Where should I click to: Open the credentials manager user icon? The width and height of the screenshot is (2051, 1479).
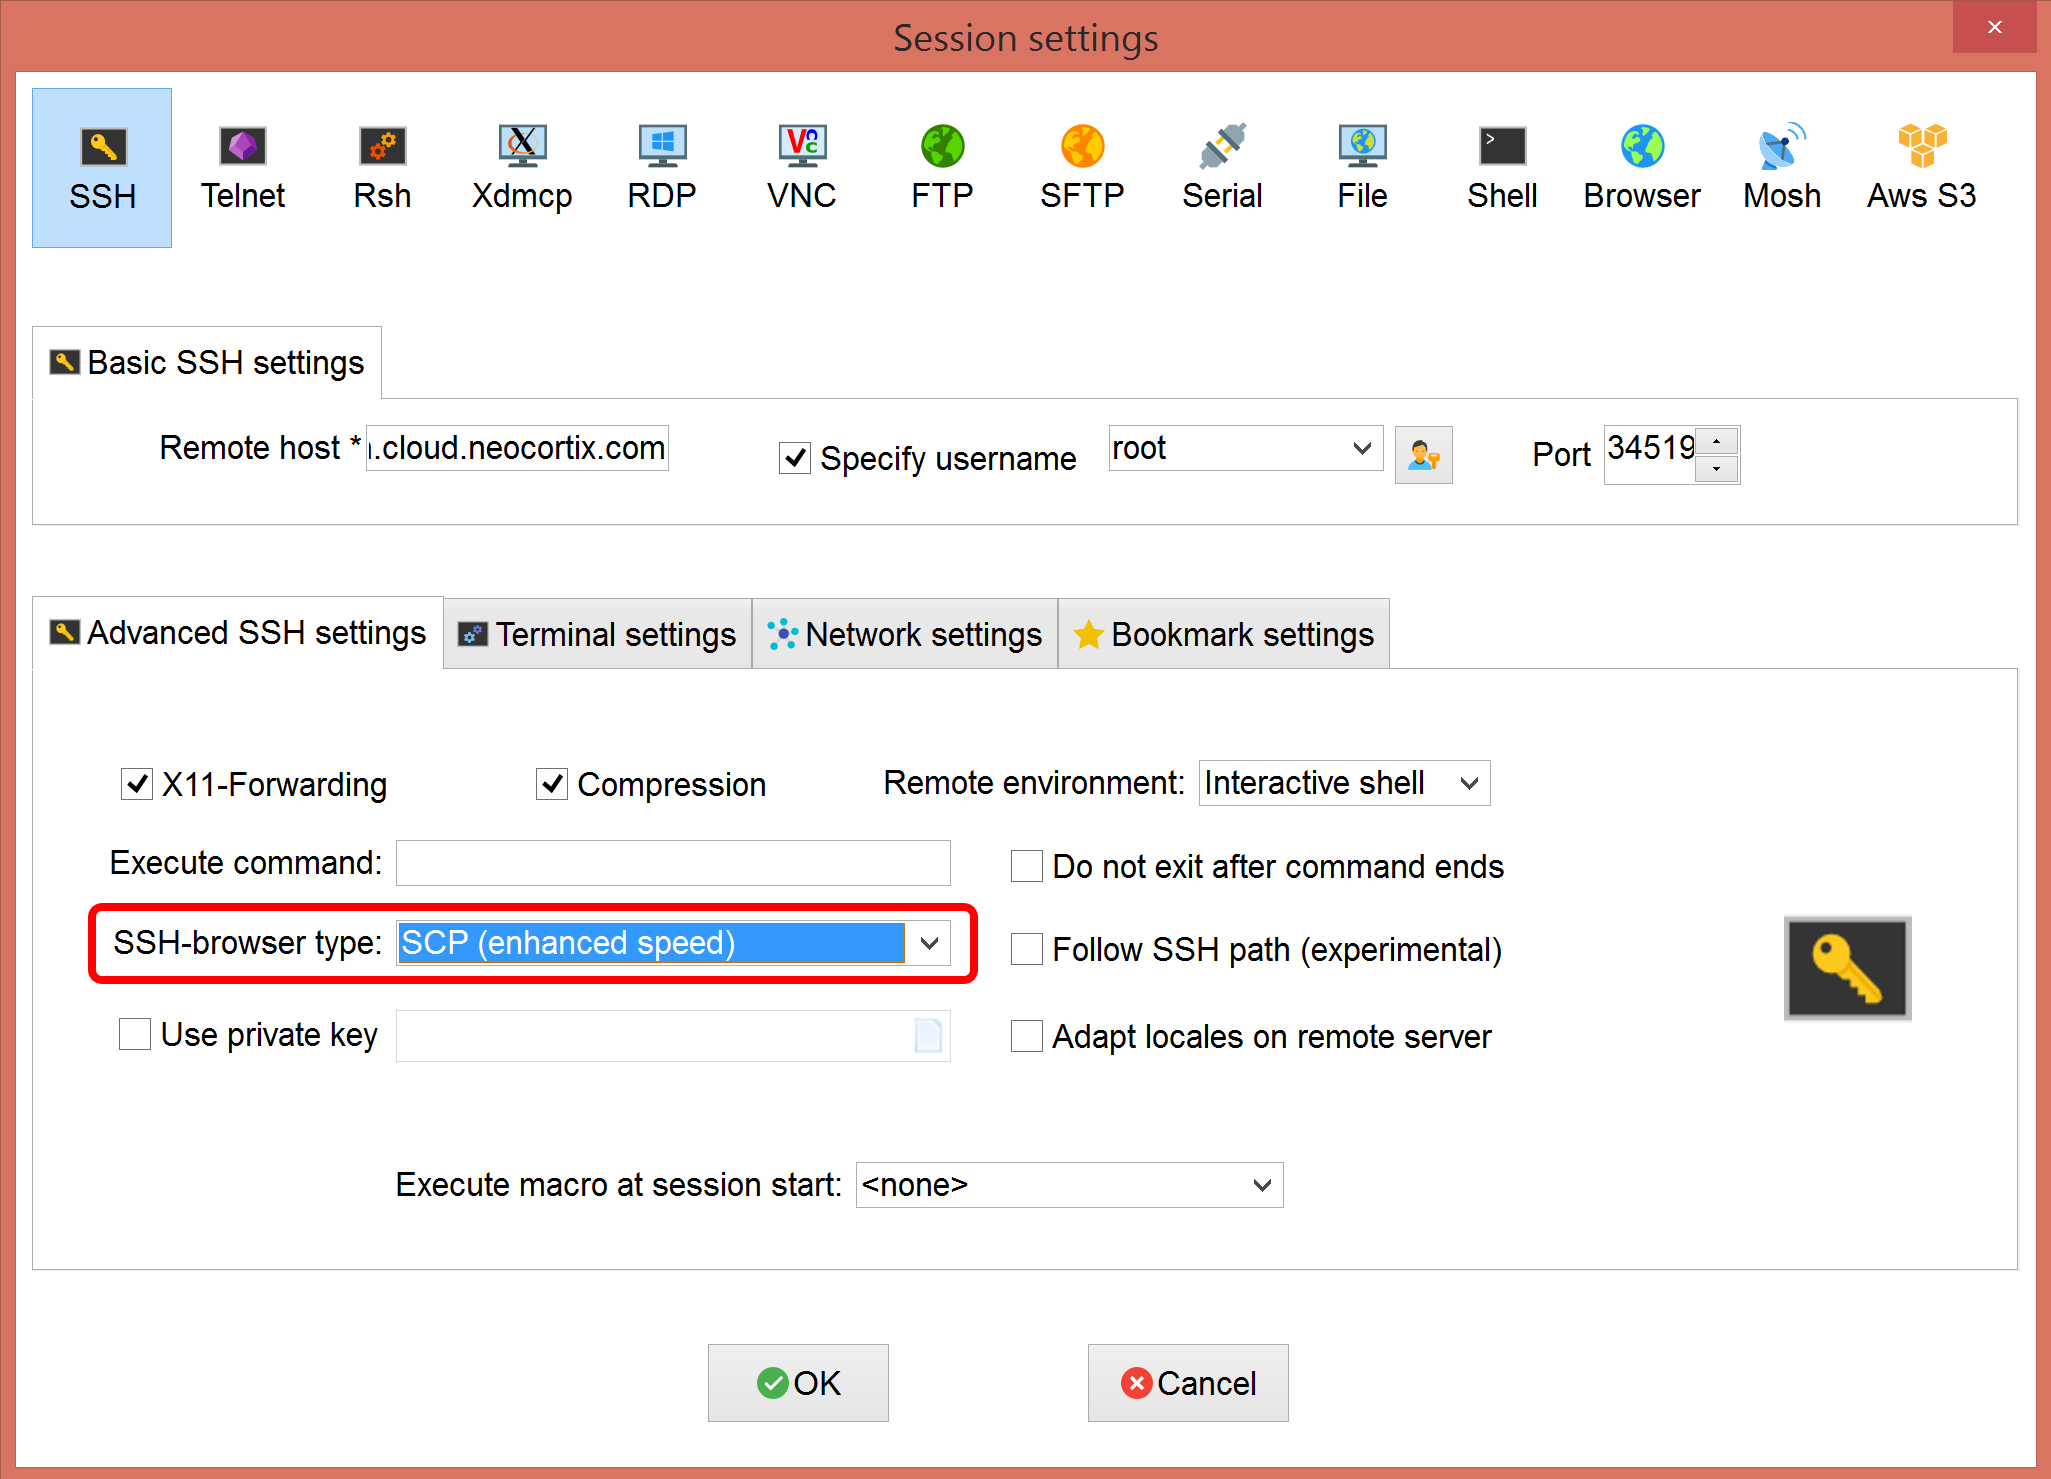1423,456
